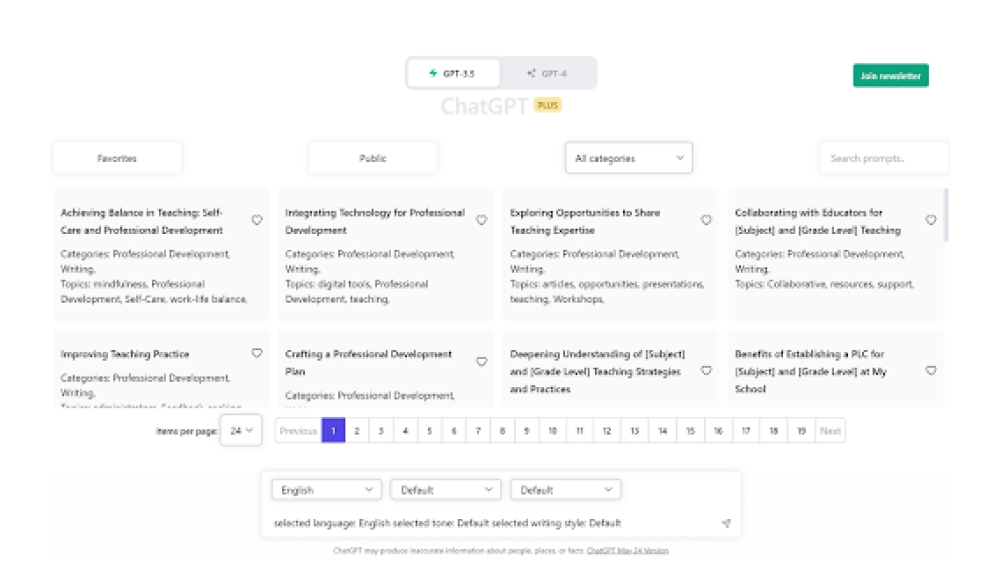Go to page 17
Viewport: 1000px width, 563px height.
[x=746, y=431]
